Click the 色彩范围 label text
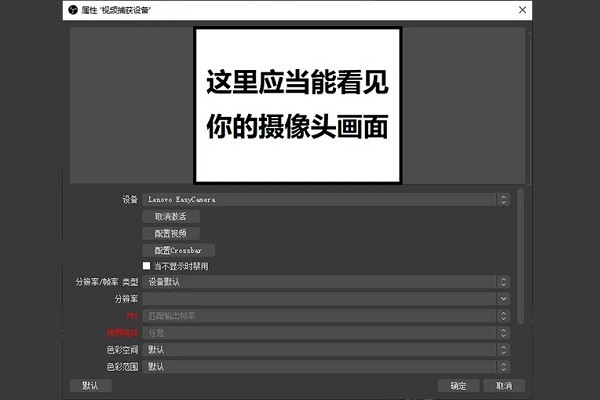 pos(122,367)
